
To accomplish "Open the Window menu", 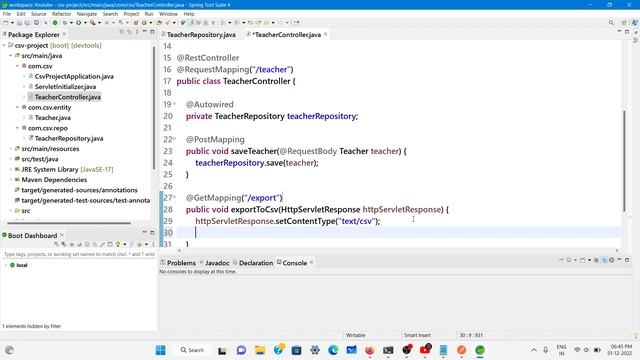I will pos(168,14).
